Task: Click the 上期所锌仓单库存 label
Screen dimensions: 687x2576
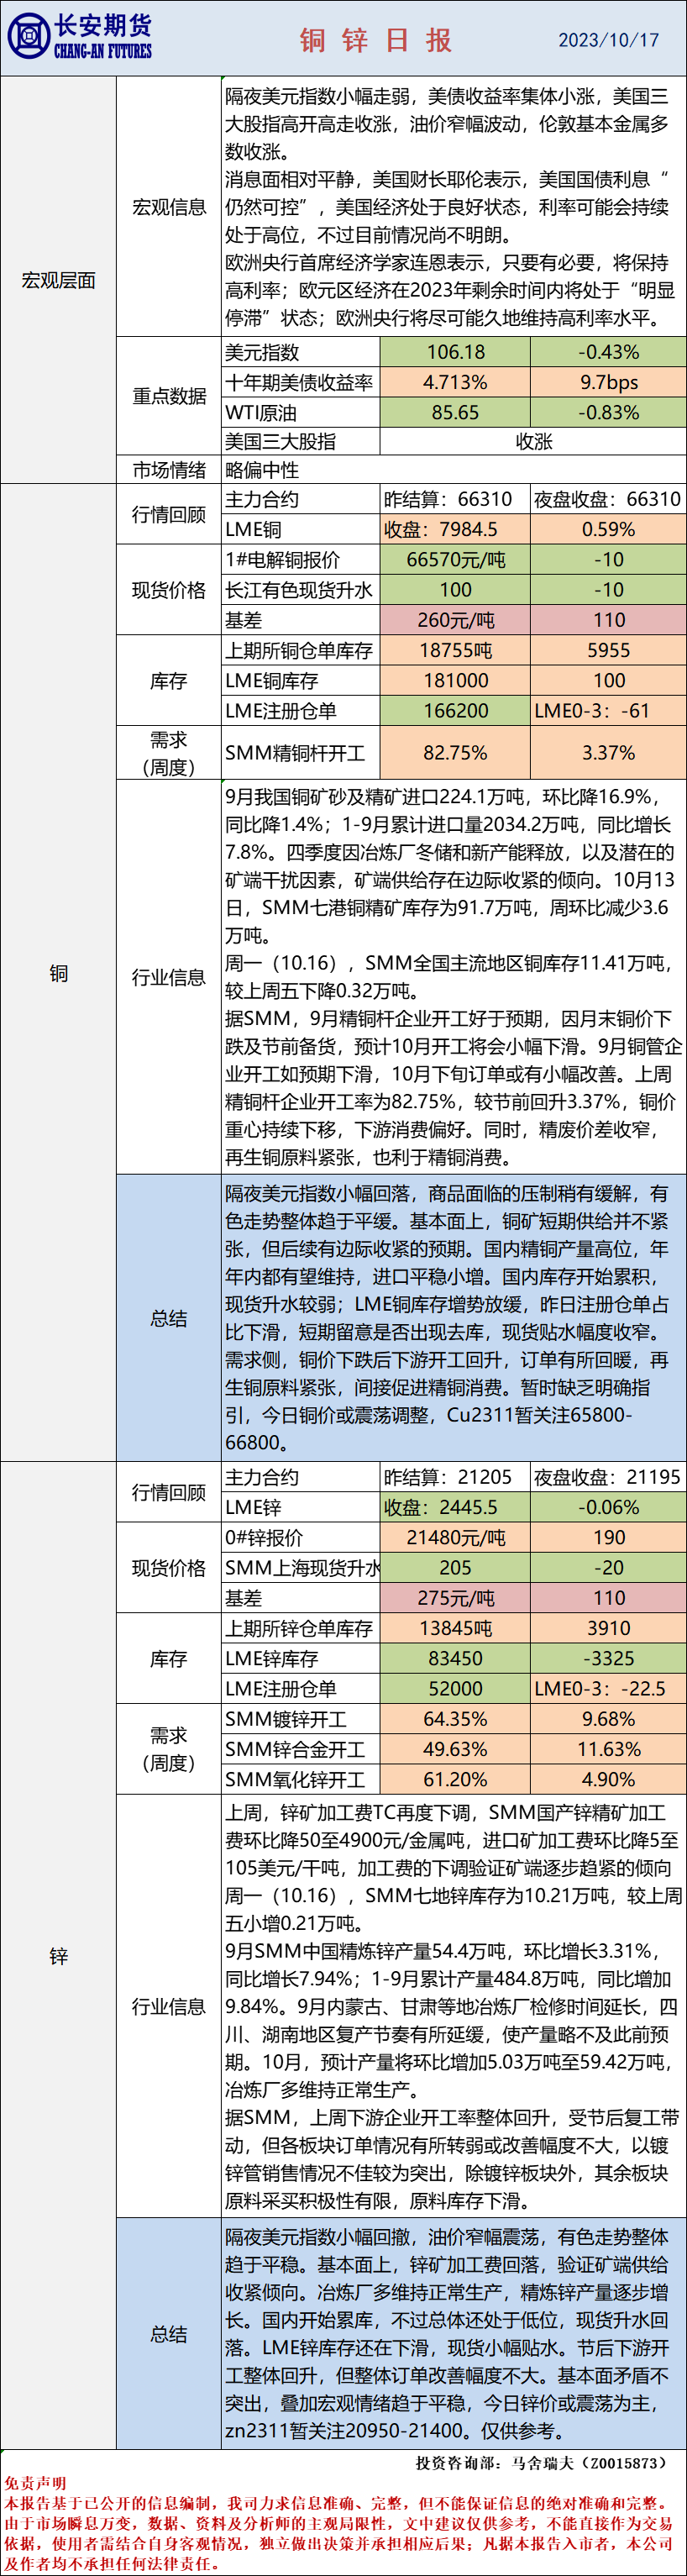Action: pyautogui.click(x=300, y=1628)
